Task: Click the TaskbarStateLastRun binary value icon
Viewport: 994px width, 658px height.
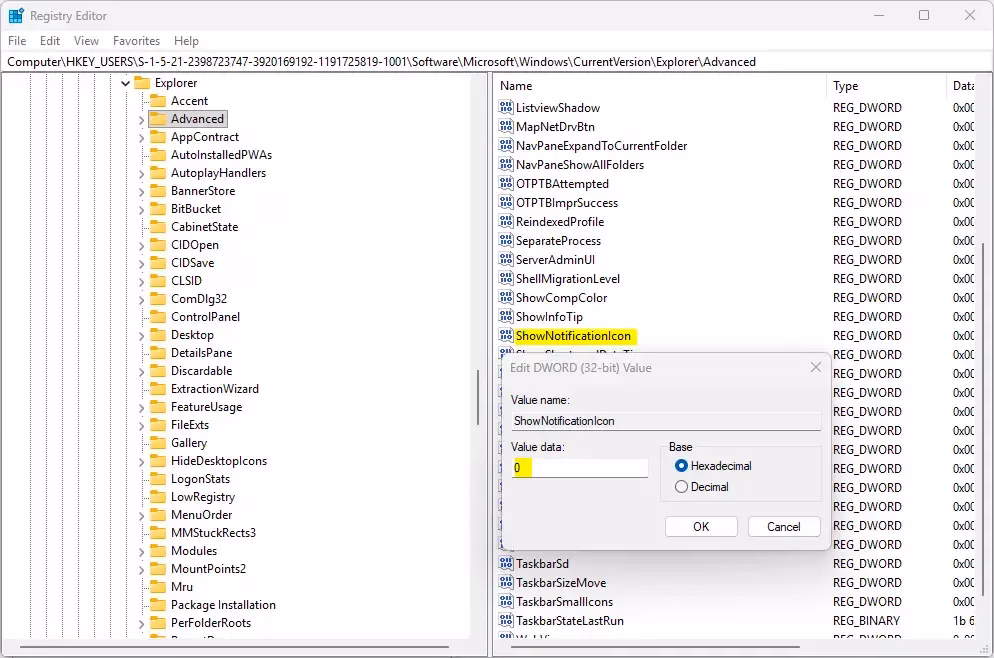Action: (505, 620)
